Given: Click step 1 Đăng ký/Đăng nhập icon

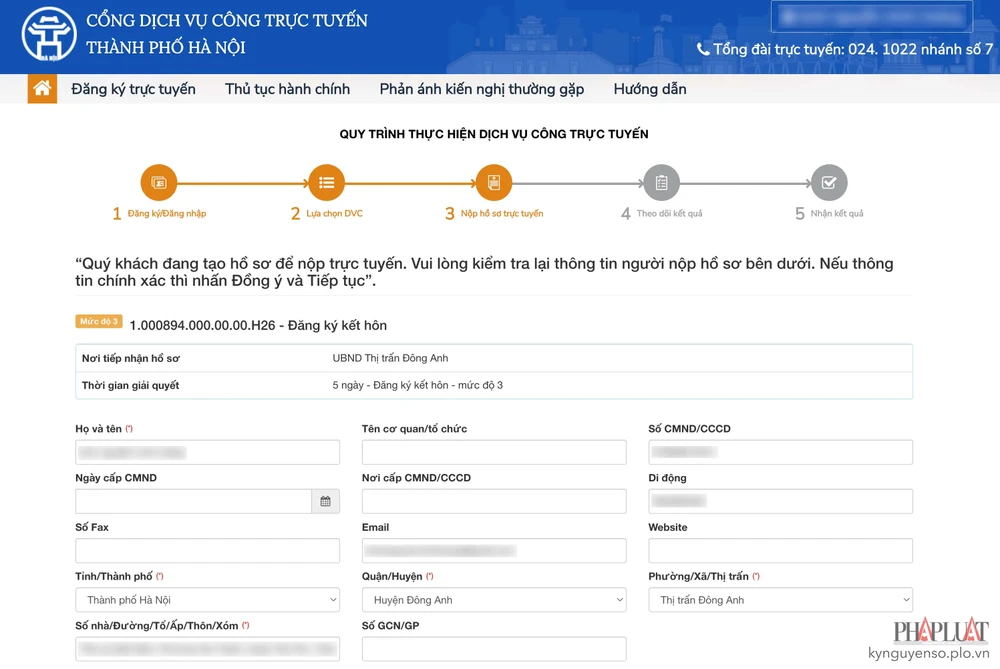Looking at the screenshot, I should point(159,183).
